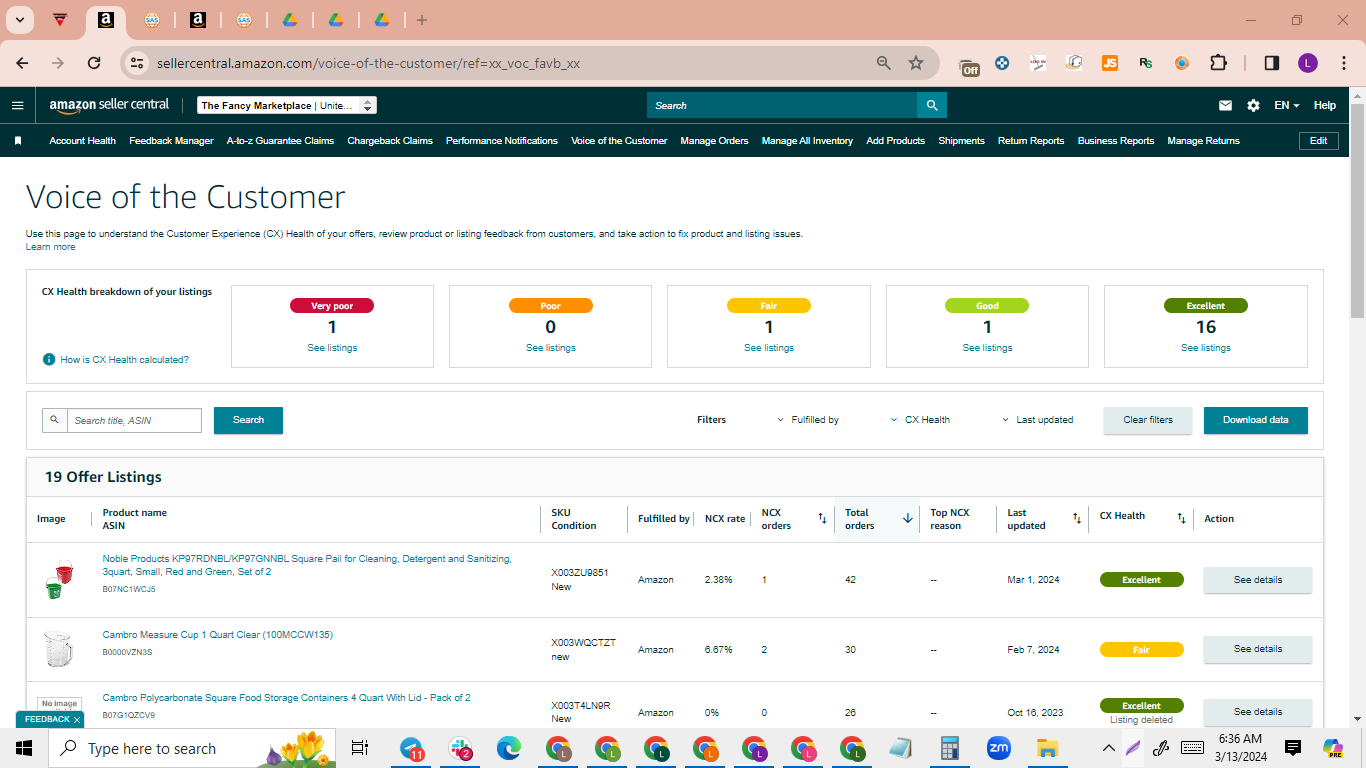Bookmark this page with the star icon
The image size is (1366, 768).
click(916, 63)
